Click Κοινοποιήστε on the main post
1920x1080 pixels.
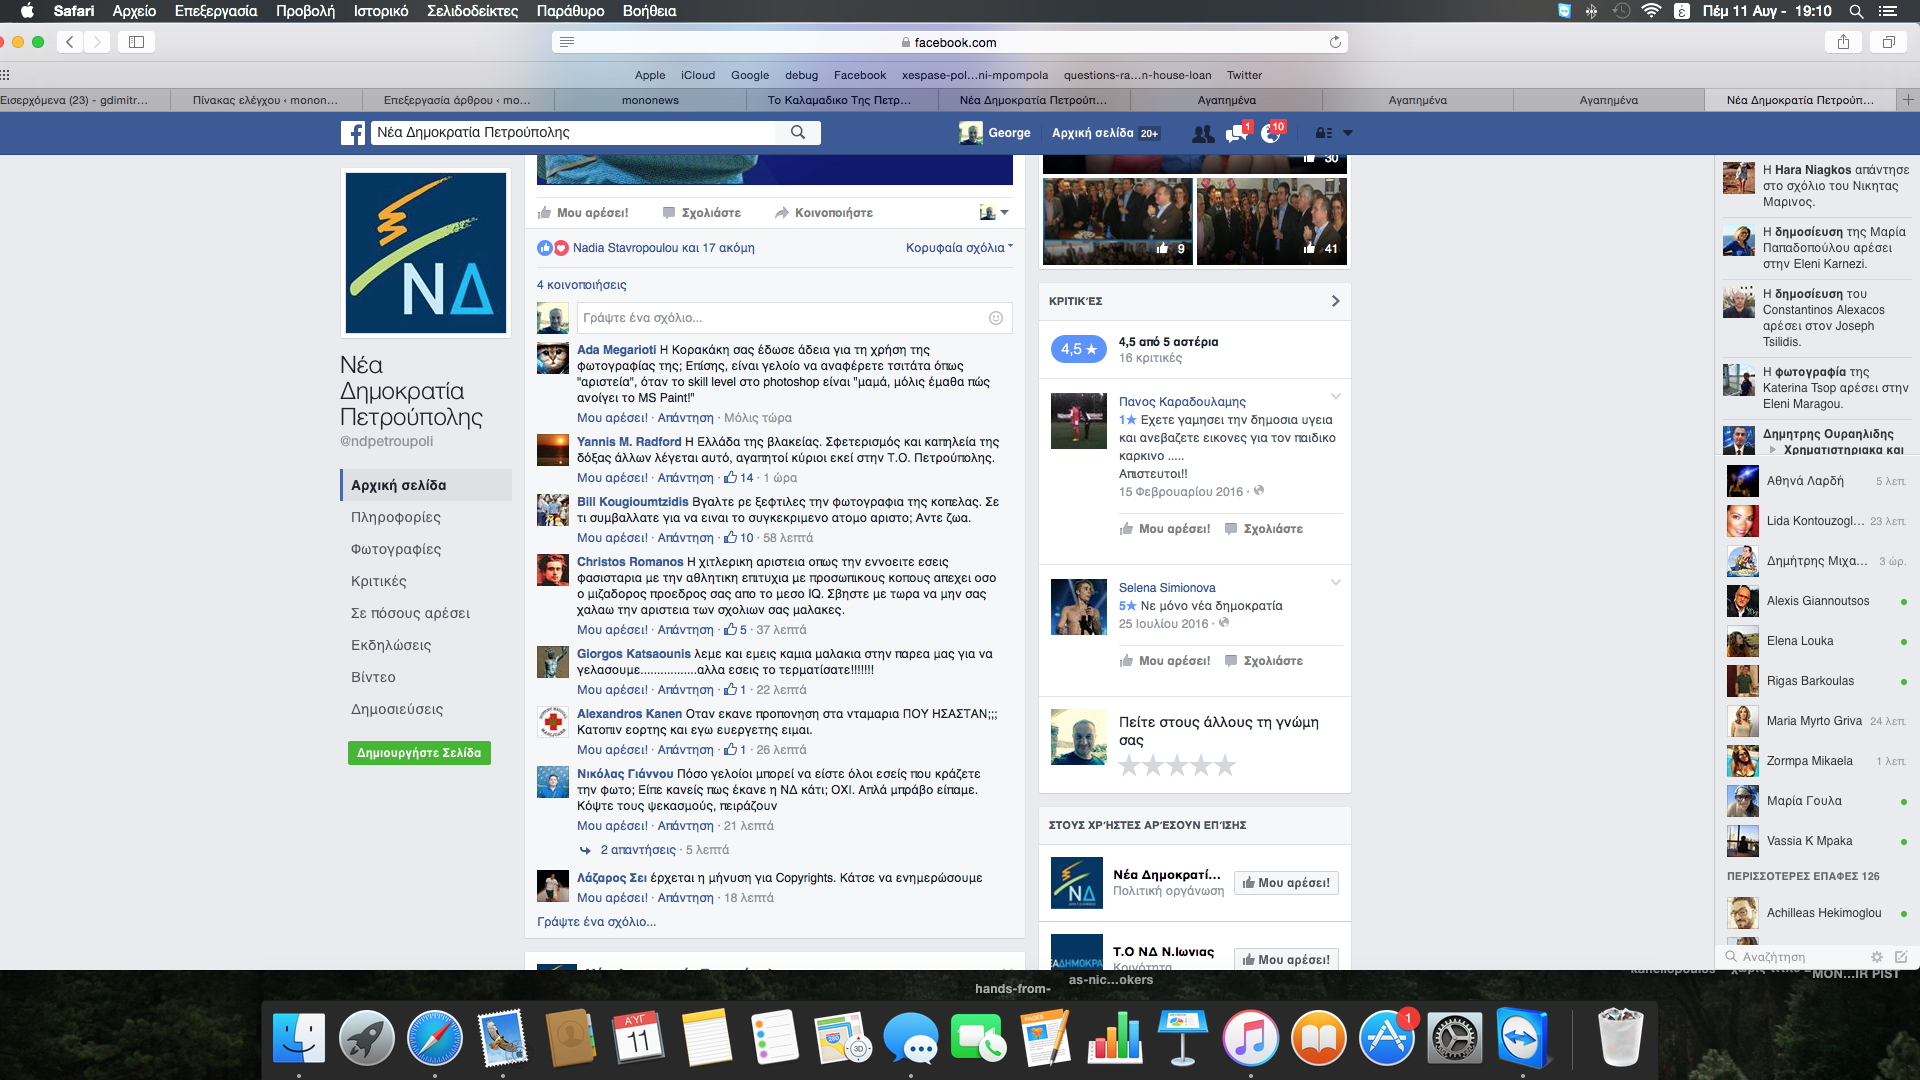tap(823, 213)
